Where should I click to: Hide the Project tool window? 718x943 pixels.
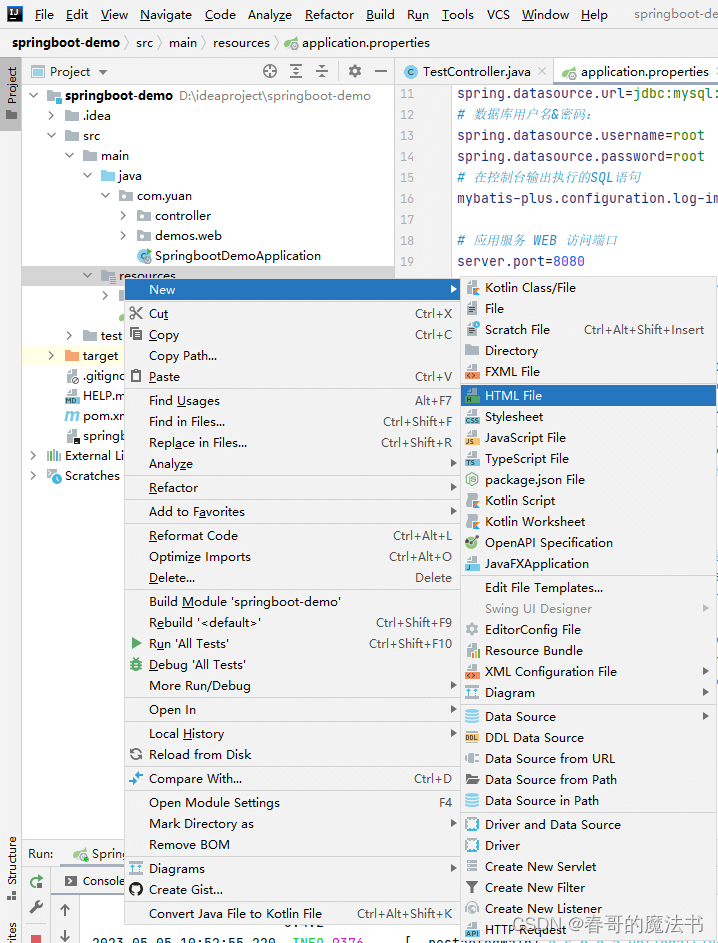[x=380, y=71]
